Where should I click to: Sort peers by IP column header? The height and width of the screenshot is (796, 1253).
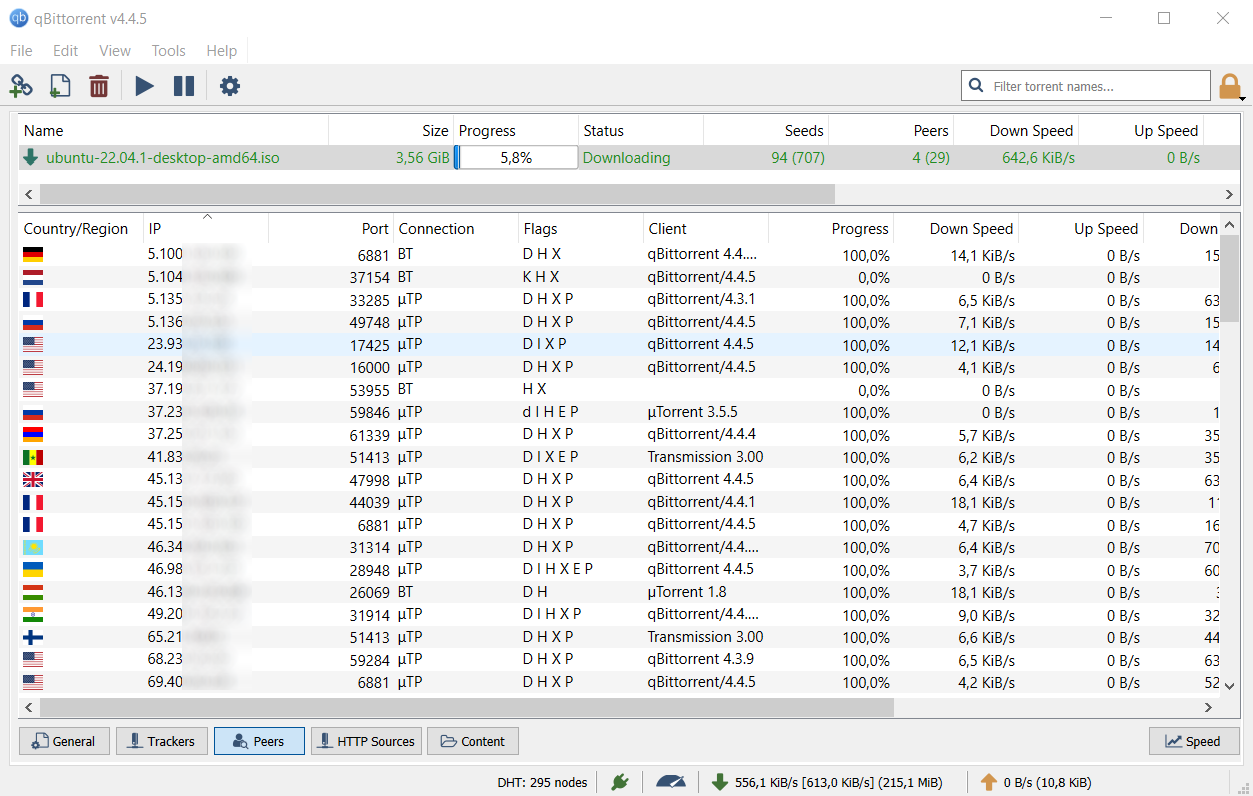click(206, 228)
